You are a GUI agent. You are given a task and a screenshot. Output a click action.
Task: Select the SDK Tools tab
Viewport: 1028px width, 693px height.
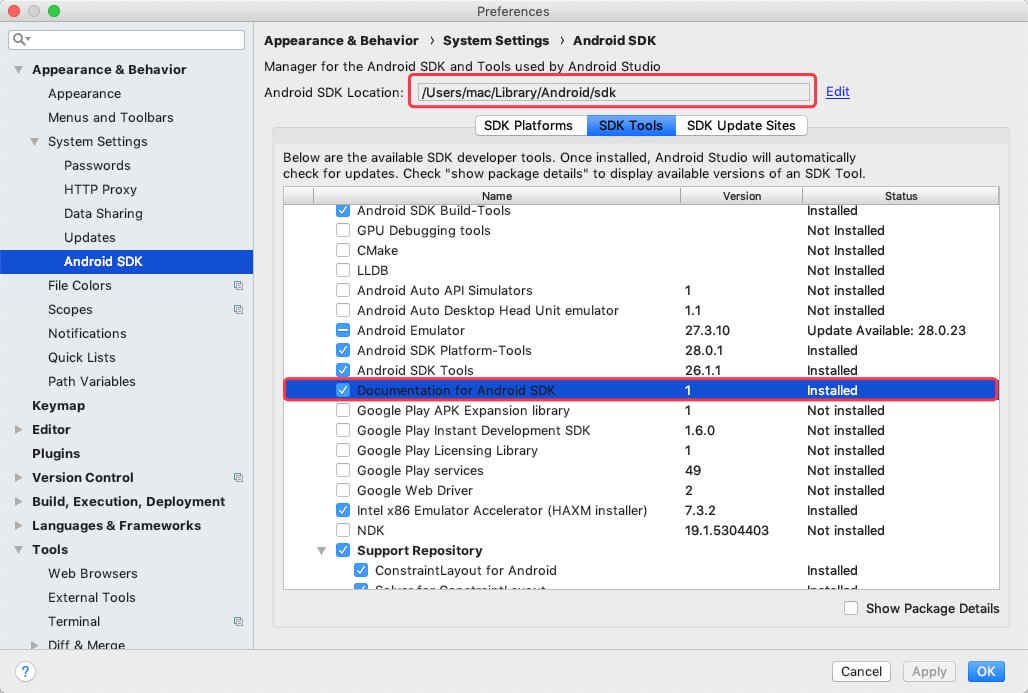631,125
